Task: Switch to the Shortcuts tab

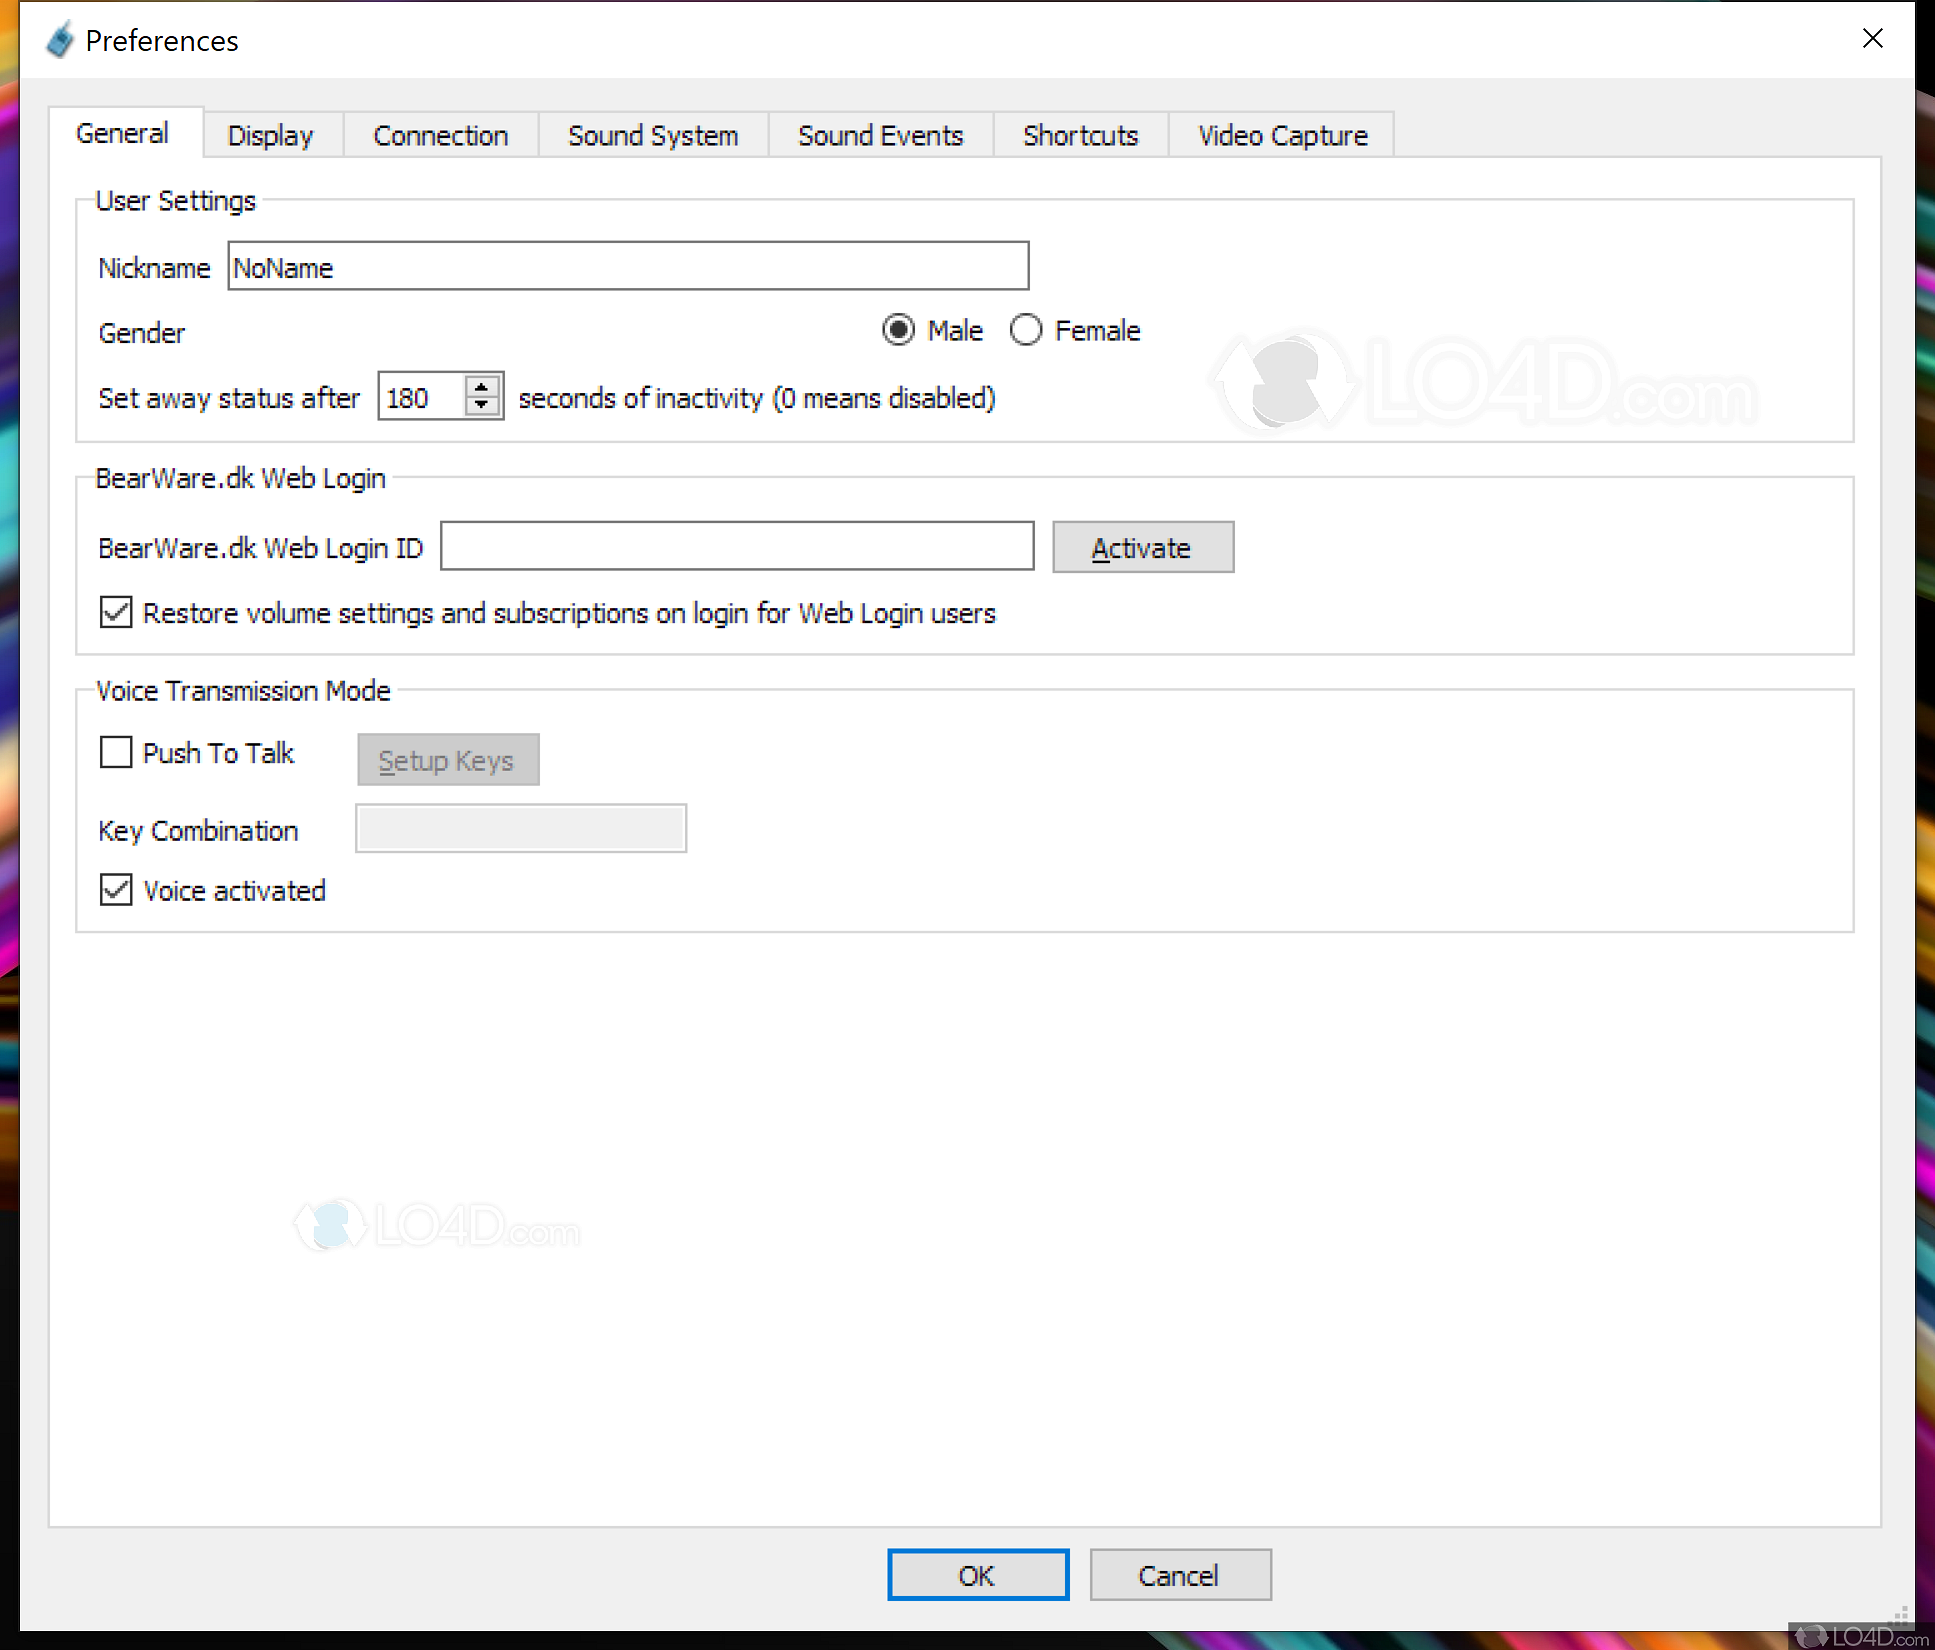Action: point(1080,135)
